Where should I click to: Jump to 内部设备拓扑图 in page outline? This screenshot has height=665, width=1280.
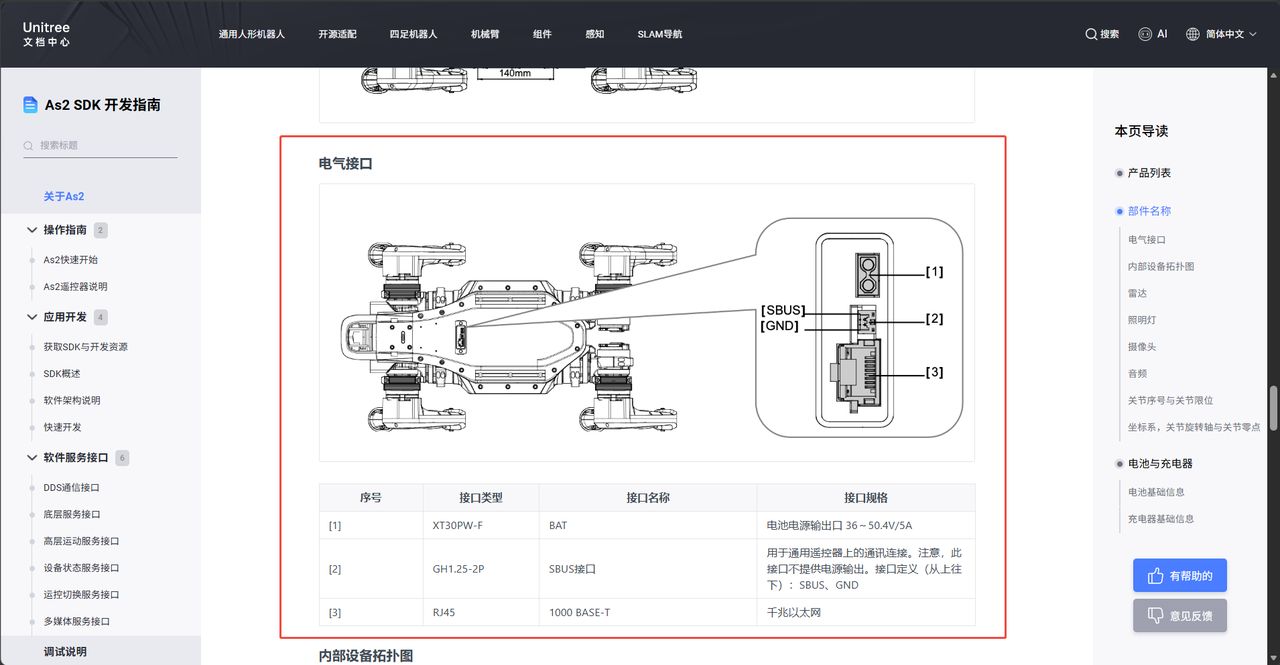tap(1161, 267)
